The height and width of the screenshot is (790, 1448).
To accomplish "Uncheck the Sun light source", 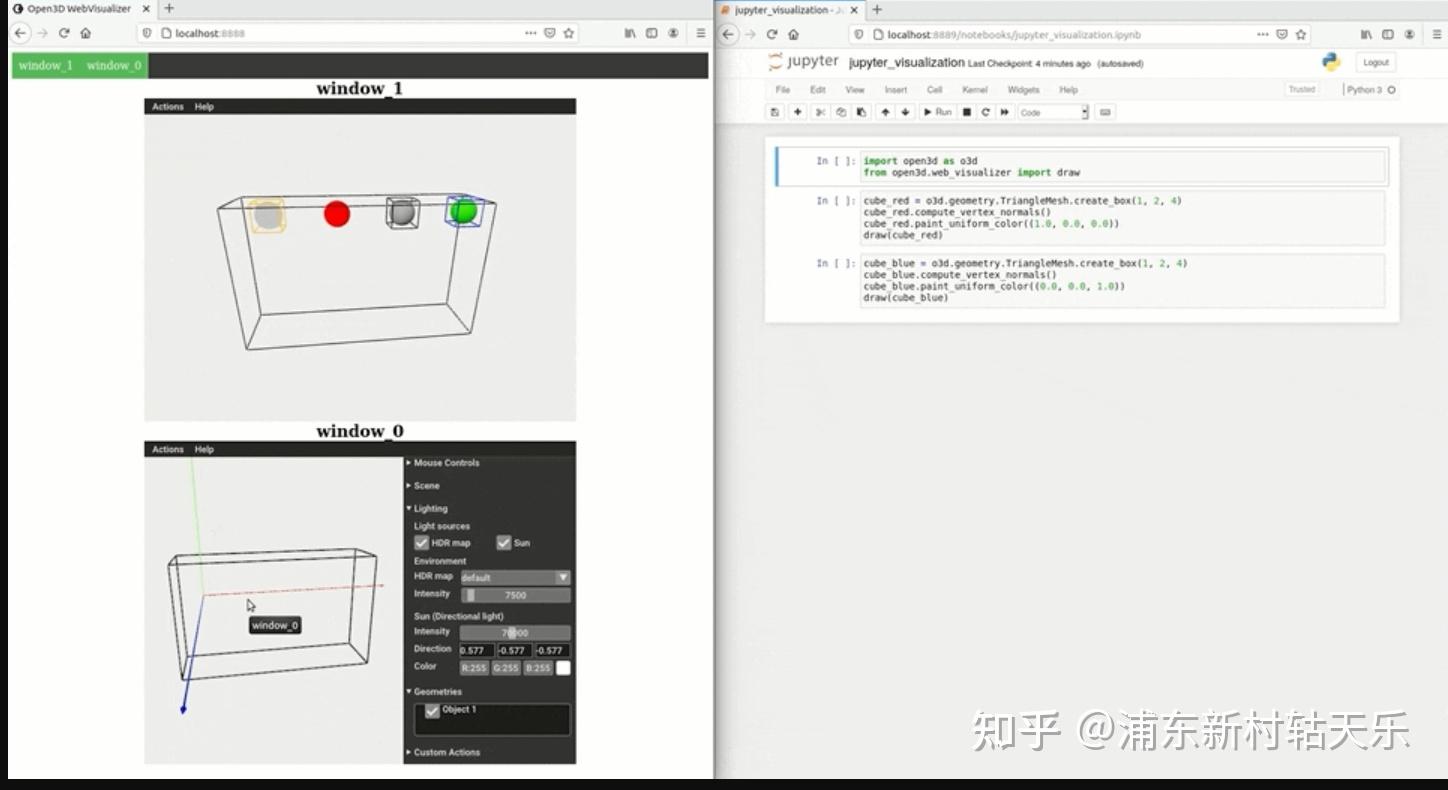I will (505, 542).
